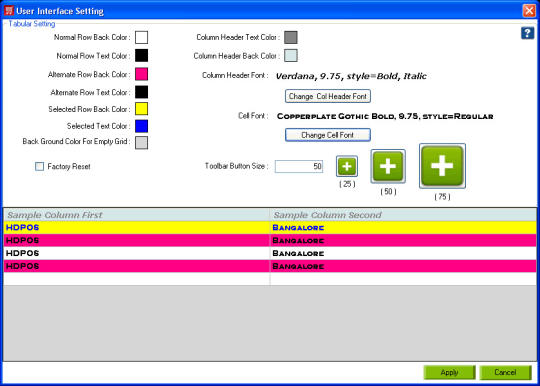Pick Alternate Row Text Color swatch
540x386 pixels.
142,92
